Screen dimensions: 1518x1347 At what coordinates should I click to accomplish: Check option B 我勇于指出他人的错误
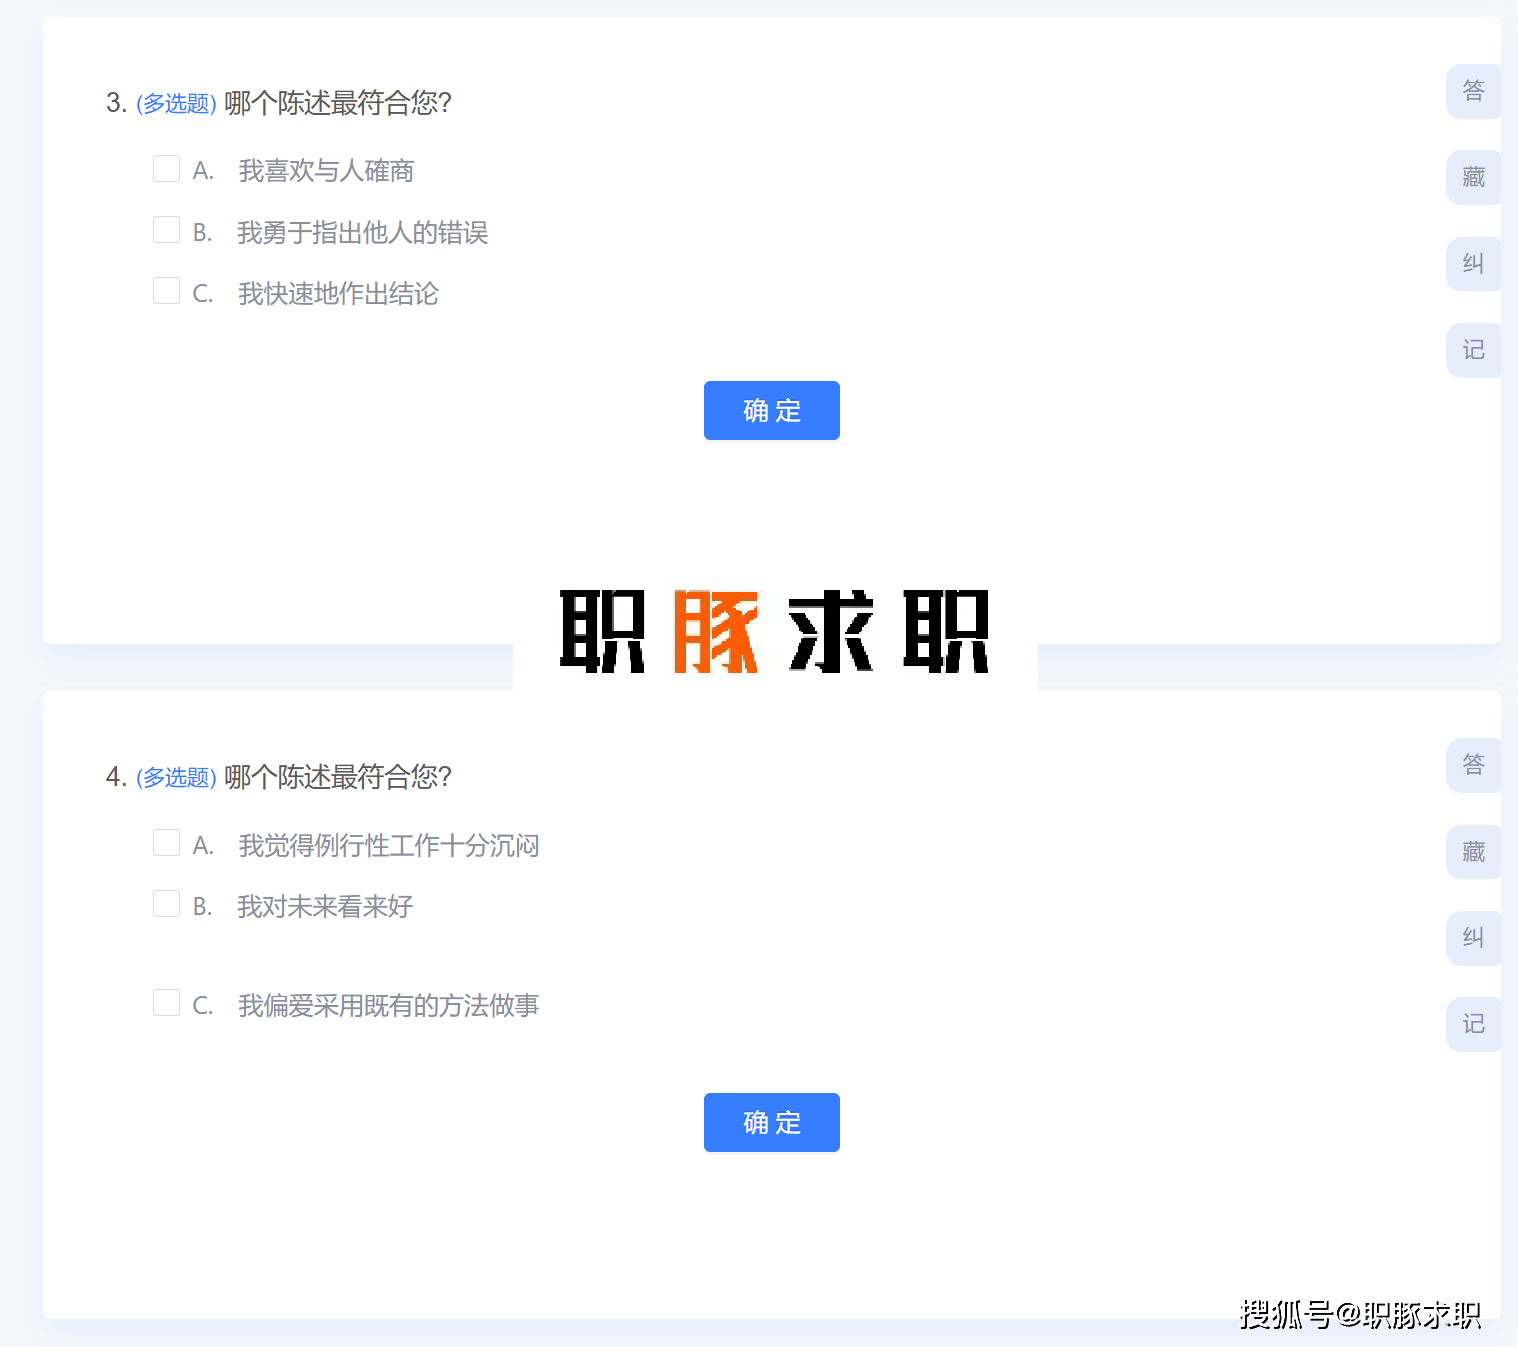pyautogui.click(x=166, y=230)
